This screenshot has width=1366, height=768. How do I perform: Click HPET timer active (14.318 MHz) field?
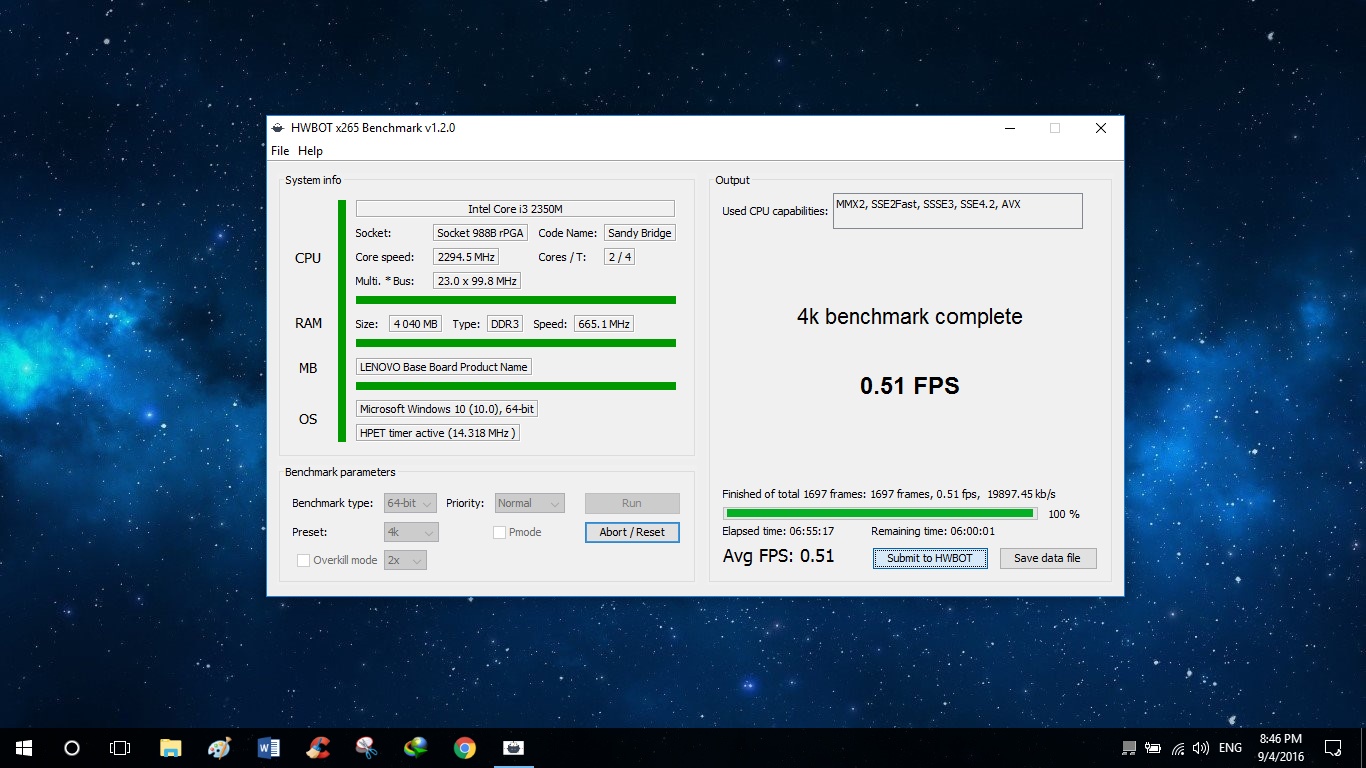point(438,433)
